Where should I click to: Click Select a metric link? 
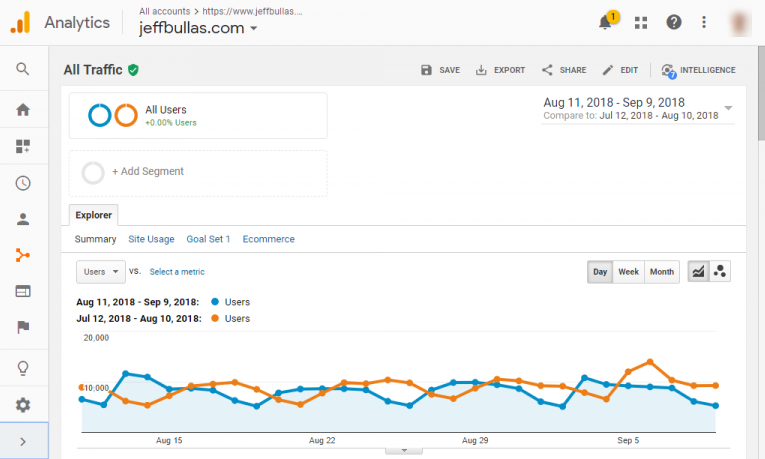(177, 272)
